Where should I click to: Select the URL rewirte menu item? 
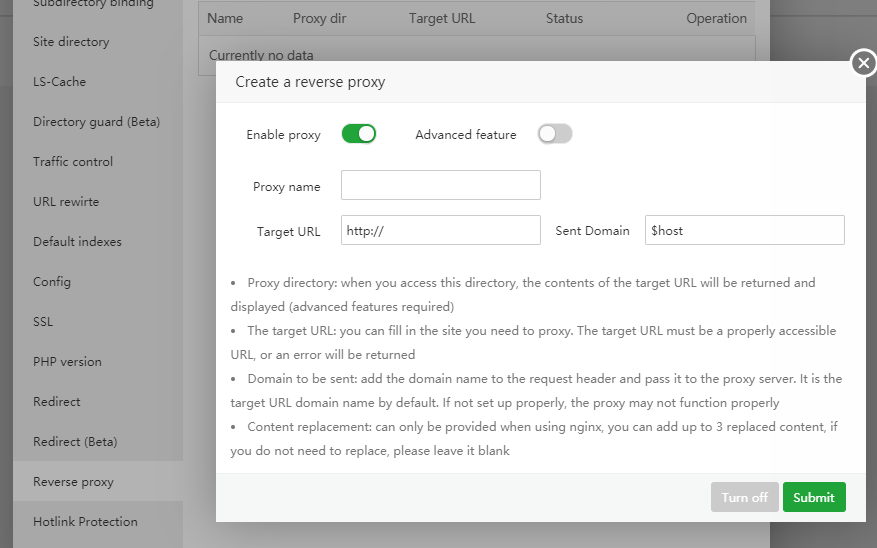click(x=66, y=202)
